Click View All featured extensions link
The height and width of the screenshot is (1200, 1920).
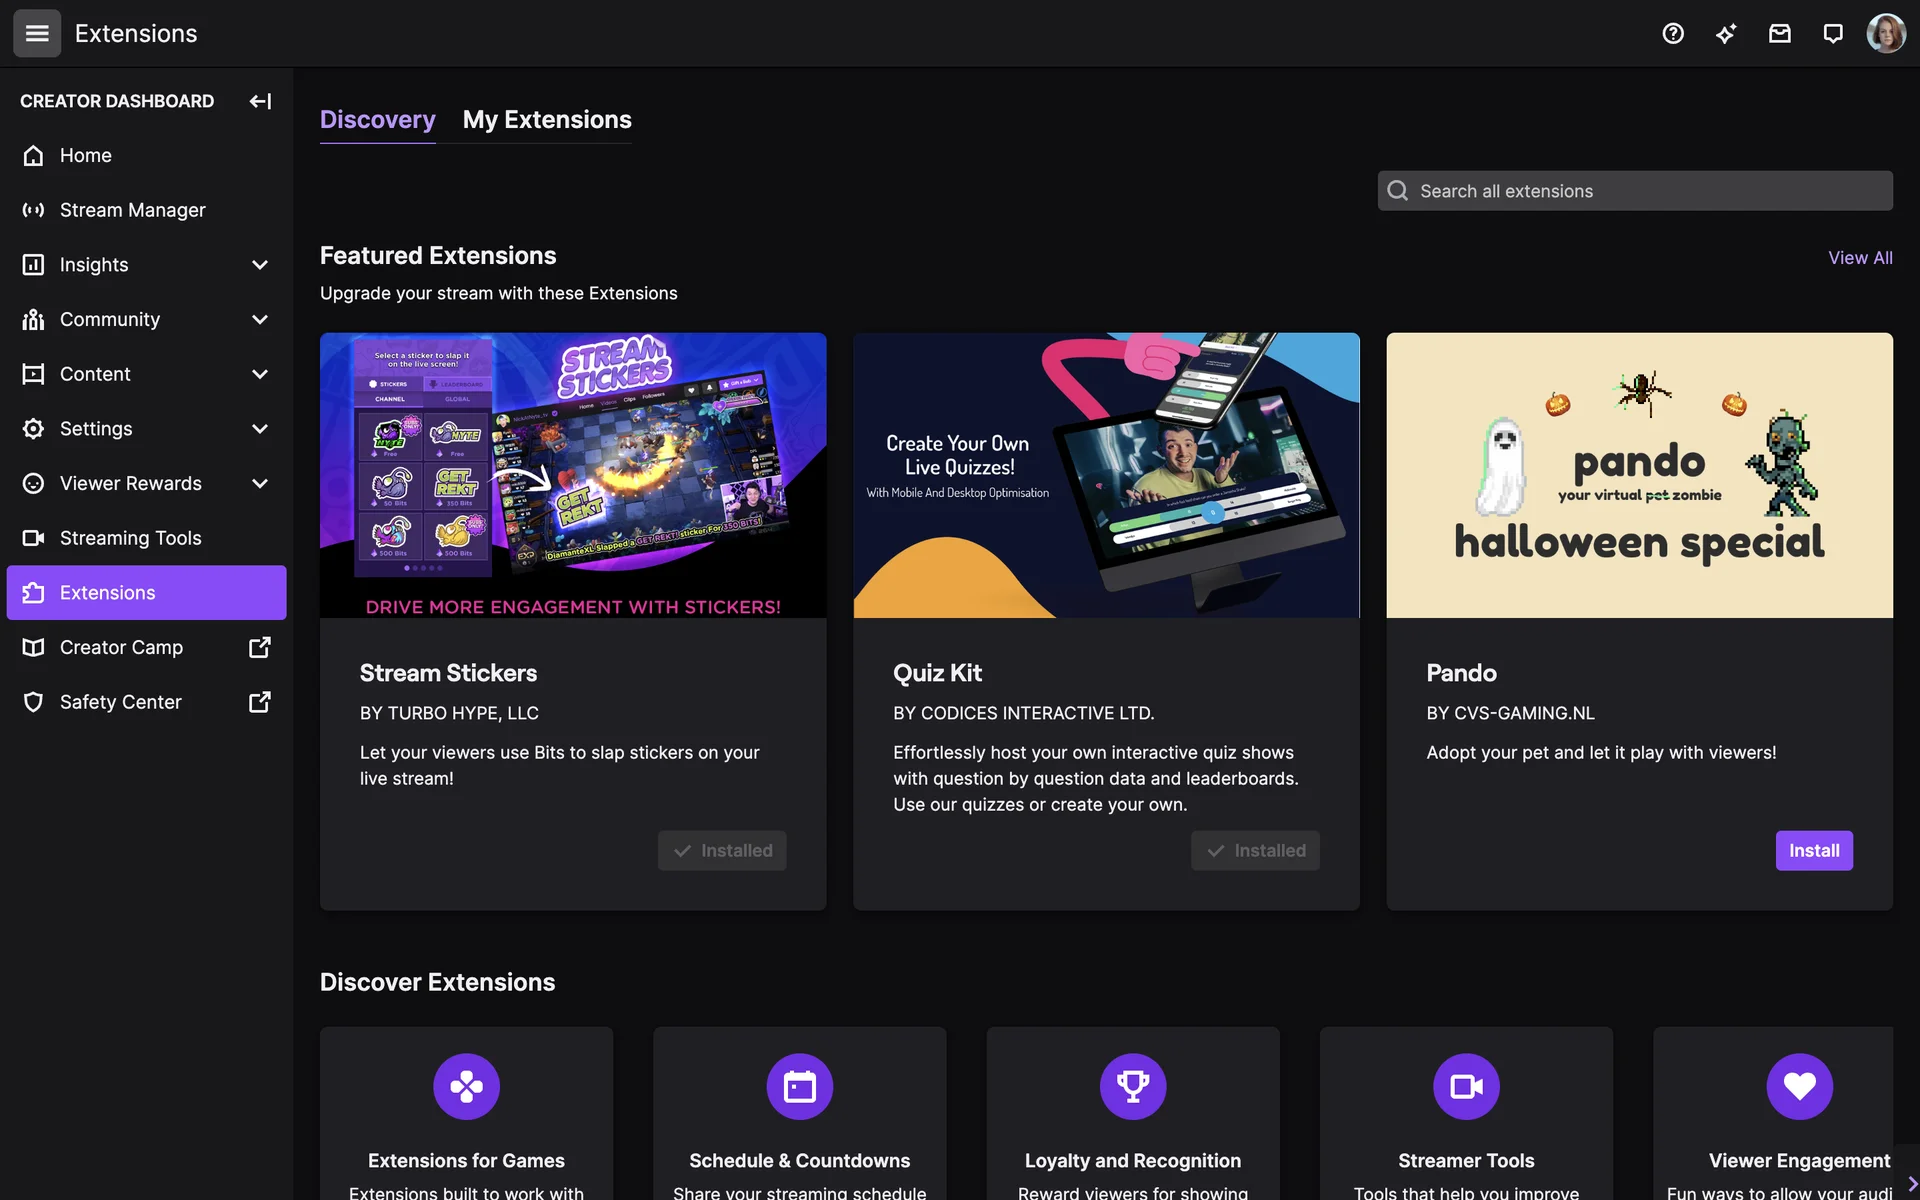coord(1859,258)
